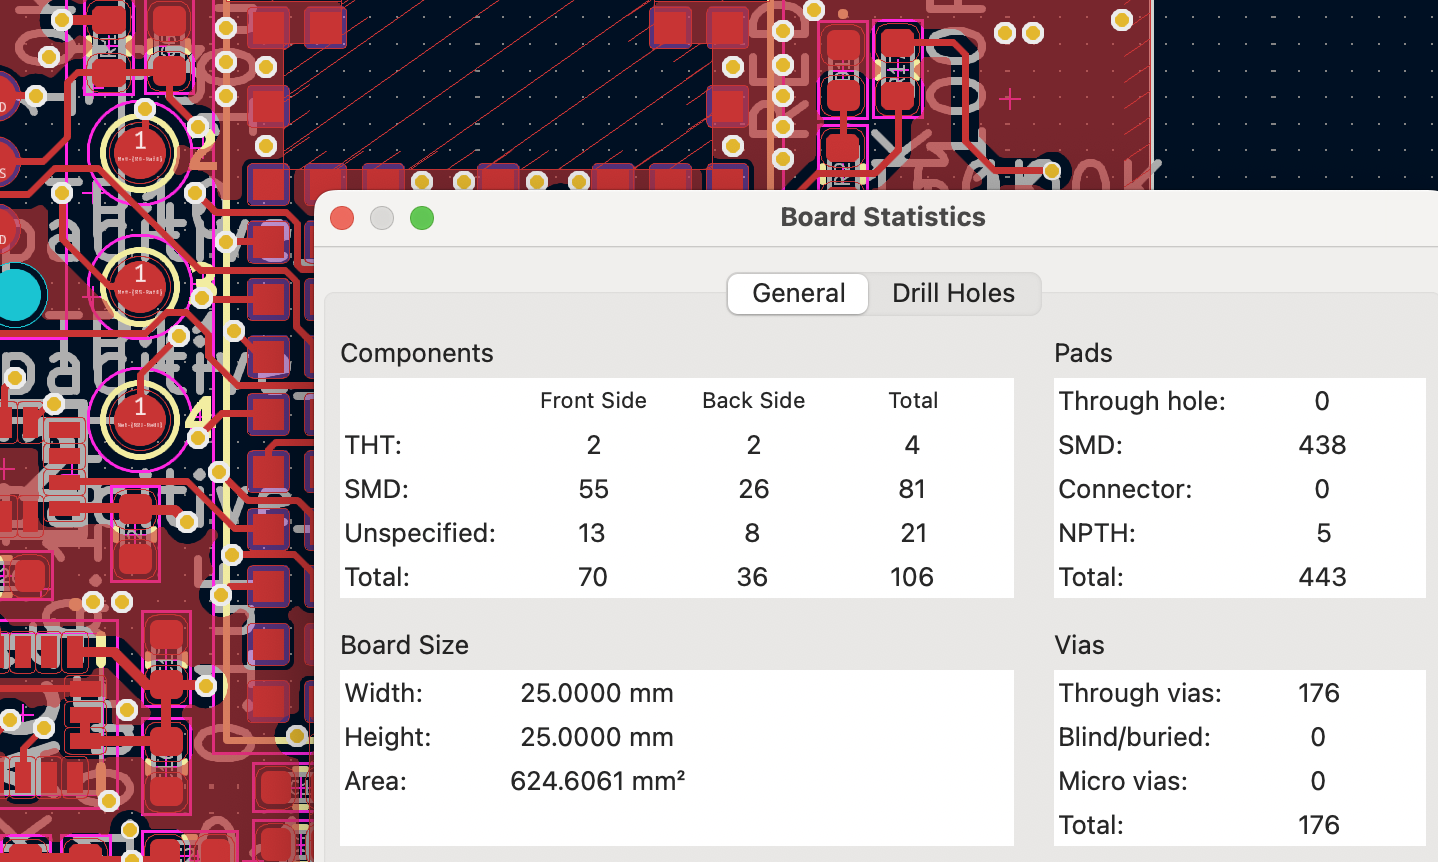Click the Back Side column header
The height and width of the screenshot is (862, 1438).
(x=753, y=401)
